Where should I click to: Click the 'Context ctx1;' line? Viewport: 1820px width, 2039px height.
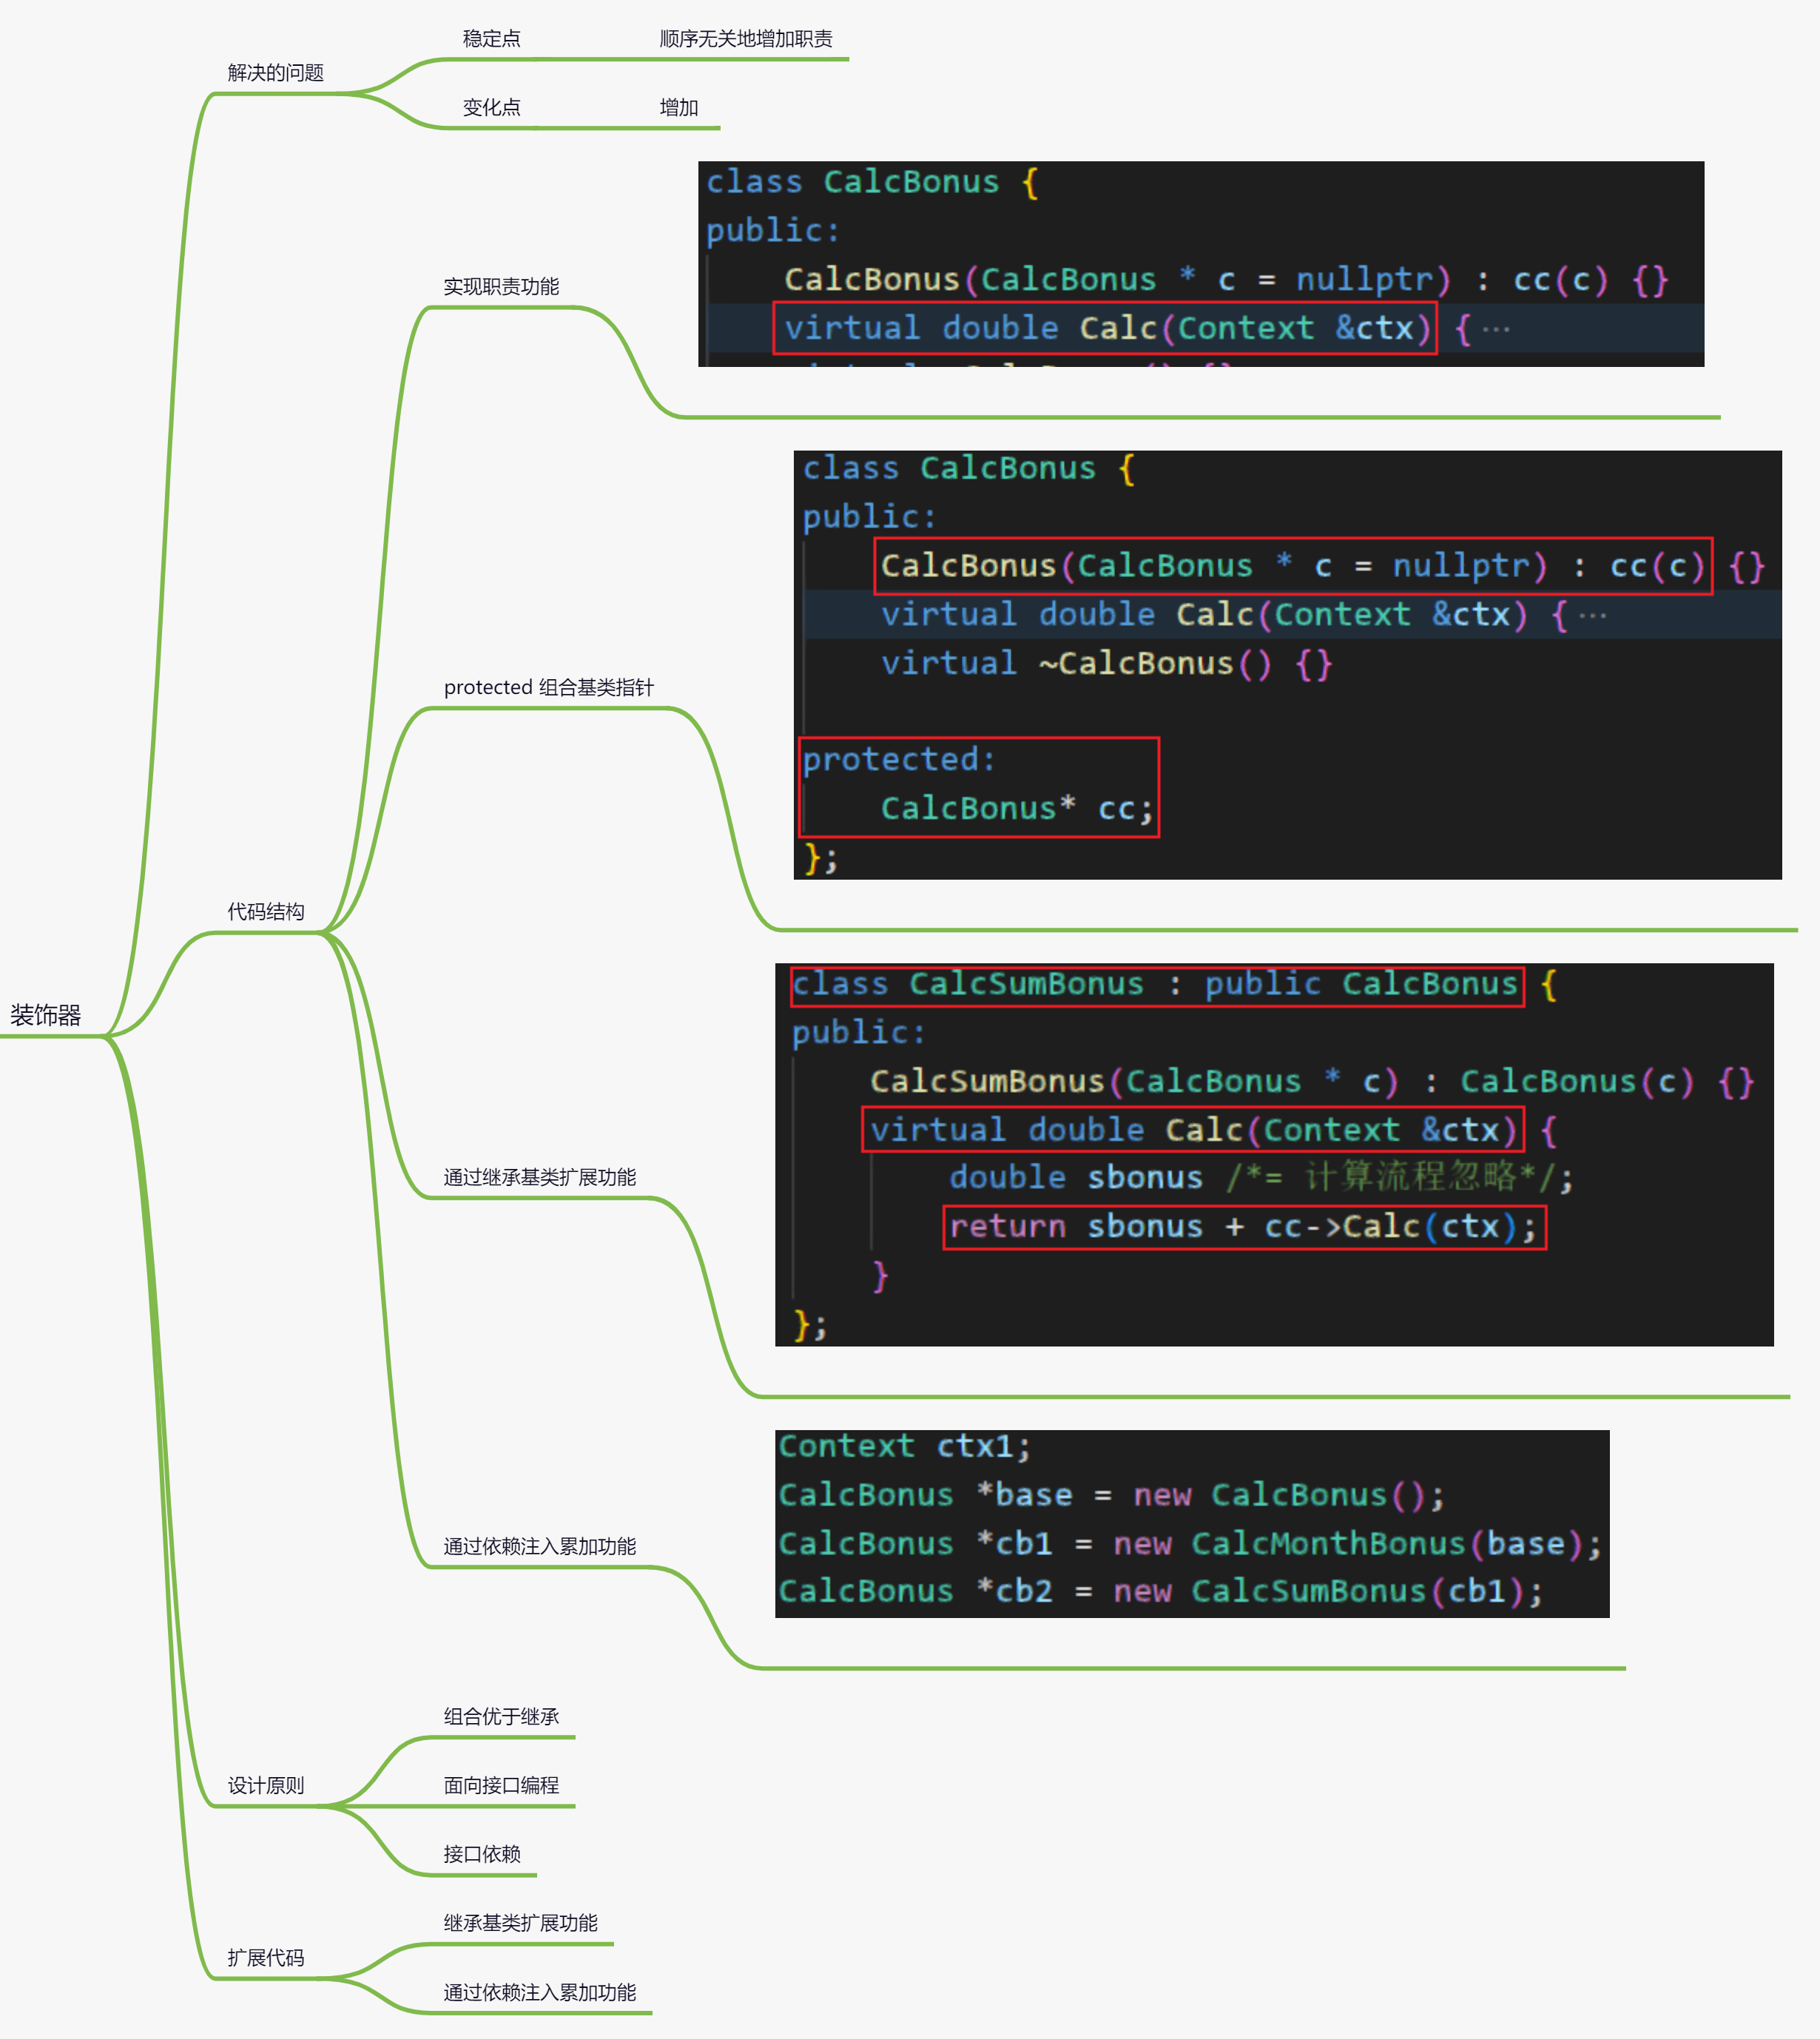point(904,1447)
